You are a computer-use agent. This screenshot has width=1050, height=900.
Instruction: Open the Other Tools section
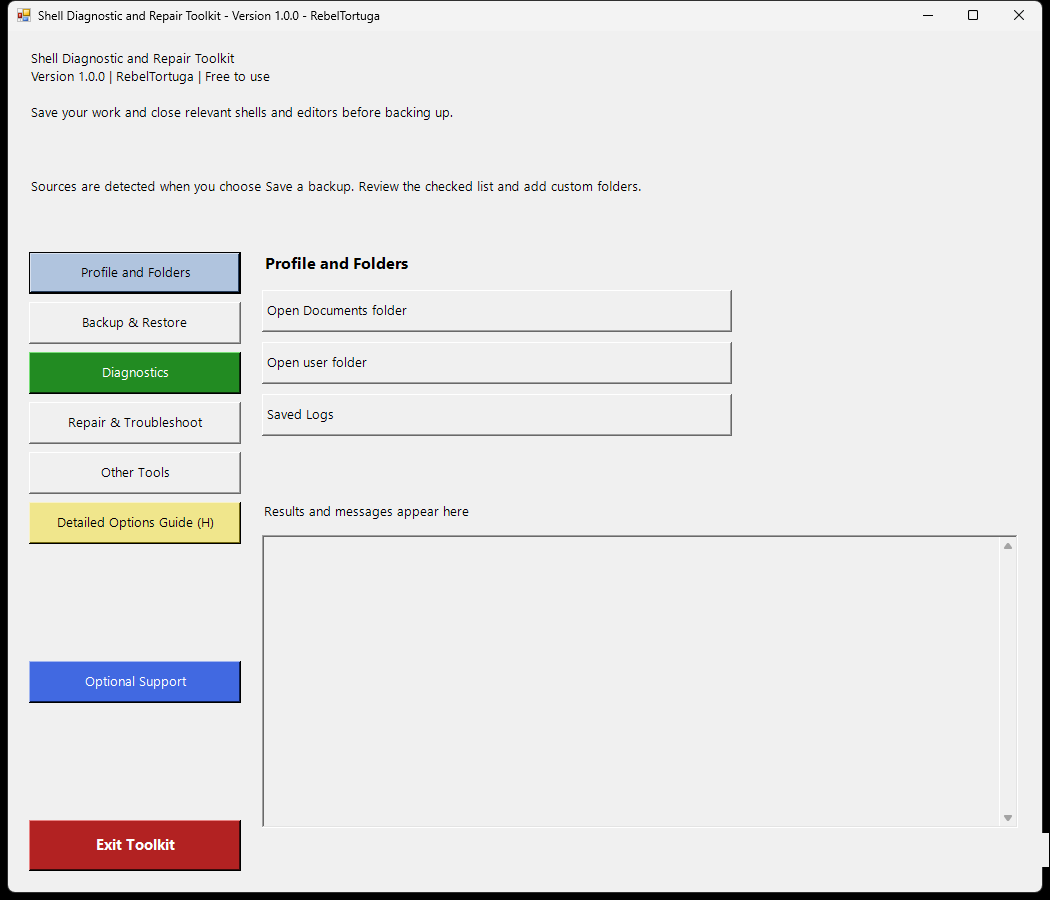pyautogui.click(x=135, y=473)
